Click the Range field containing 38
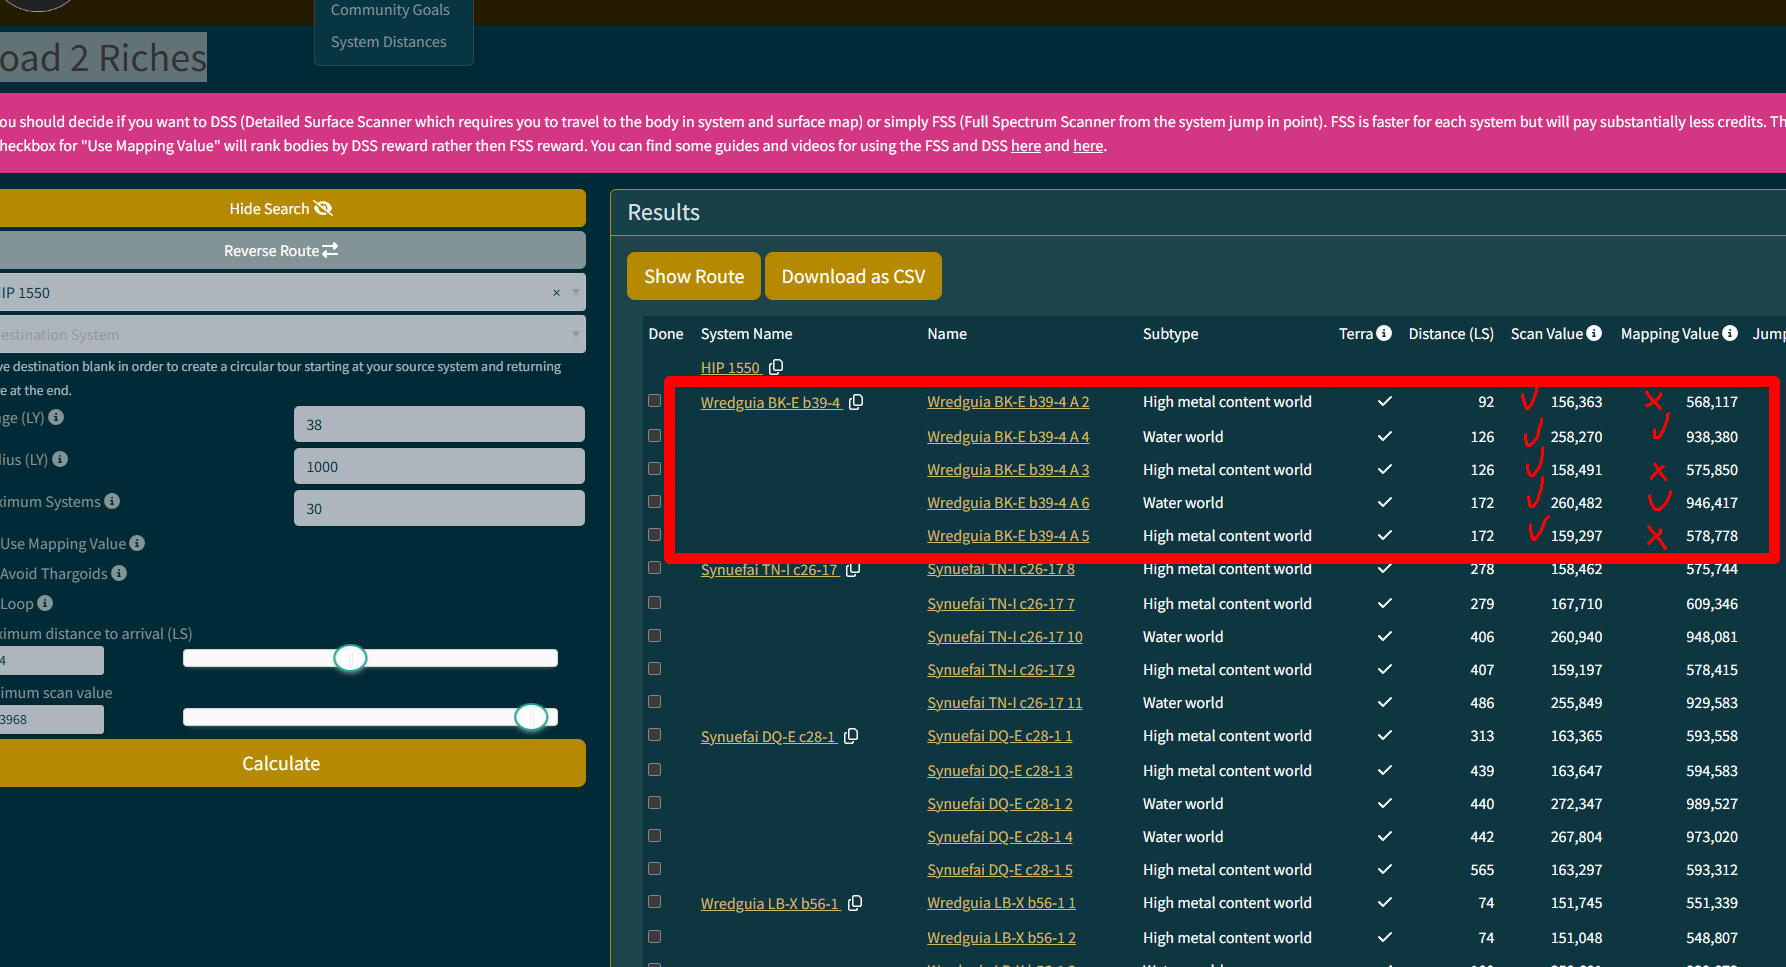1786x967 pixels. pyautogui.click(x=439, y=424)
